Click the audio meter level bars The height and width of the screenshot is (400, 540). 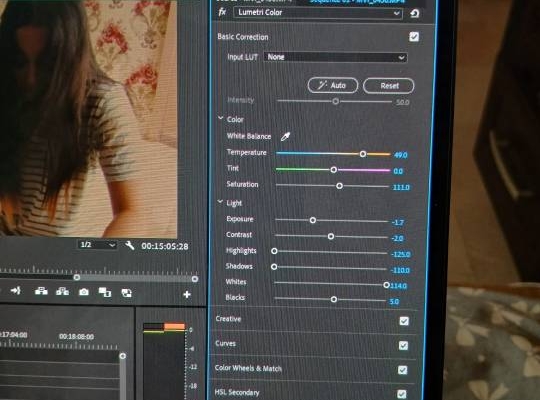[164, 361]
